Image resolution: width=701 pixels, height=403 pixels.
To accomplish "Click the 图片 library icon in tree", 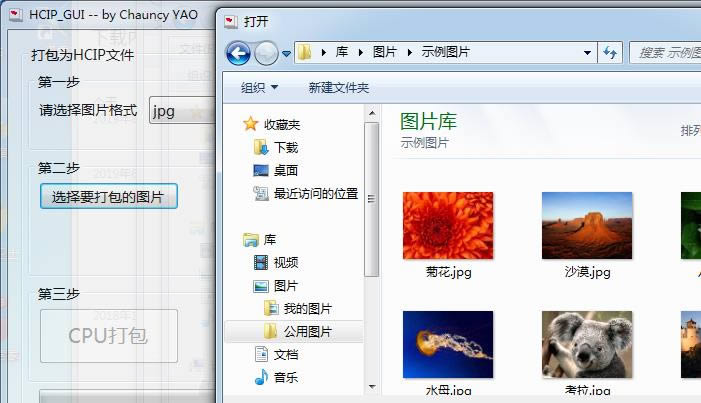I will pos(261,286).
